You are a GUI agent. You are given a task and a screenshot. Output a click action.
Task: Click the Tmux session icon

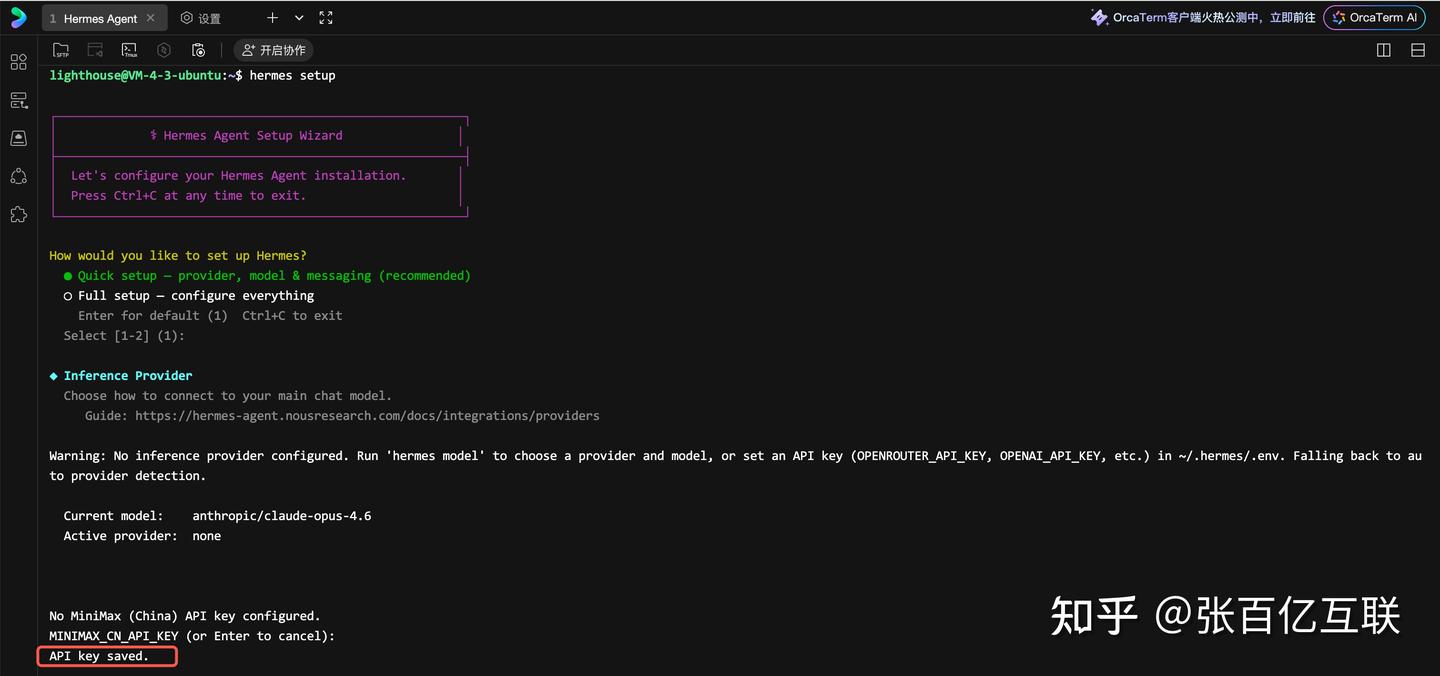(x=129, y=50)
